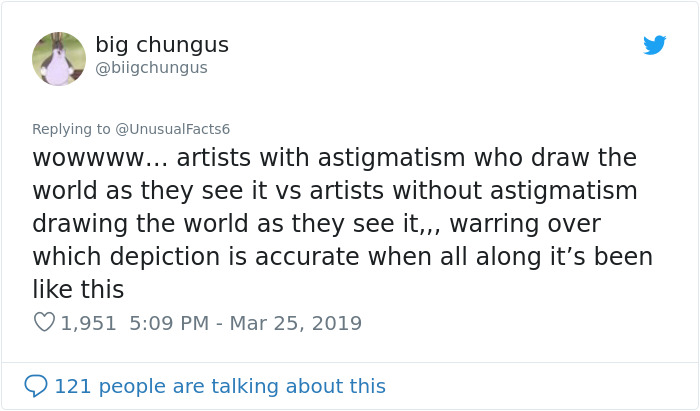Image resolution: width=700 pixels, height=411 pixels.
Task: Click the "like this" final tweet line
Action: (x=78, y=290)
